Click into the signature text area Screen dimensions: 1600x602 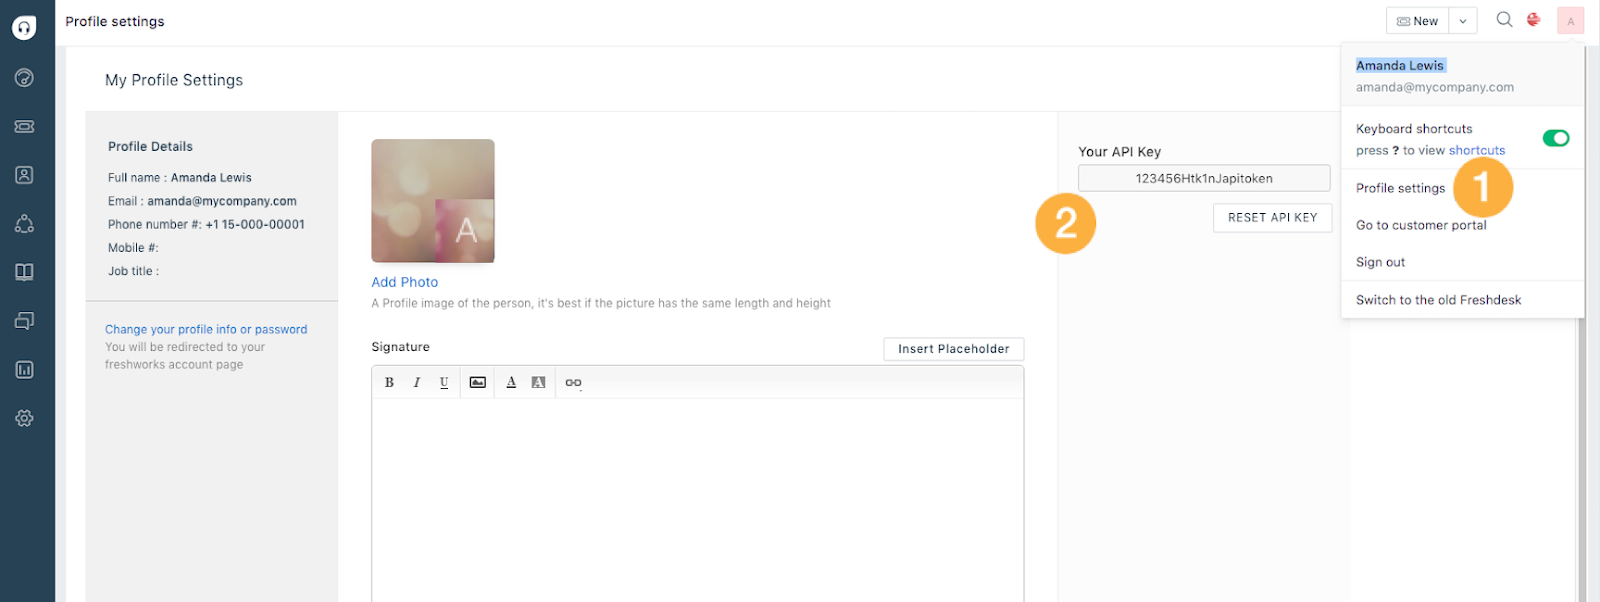tap(698, 500)
